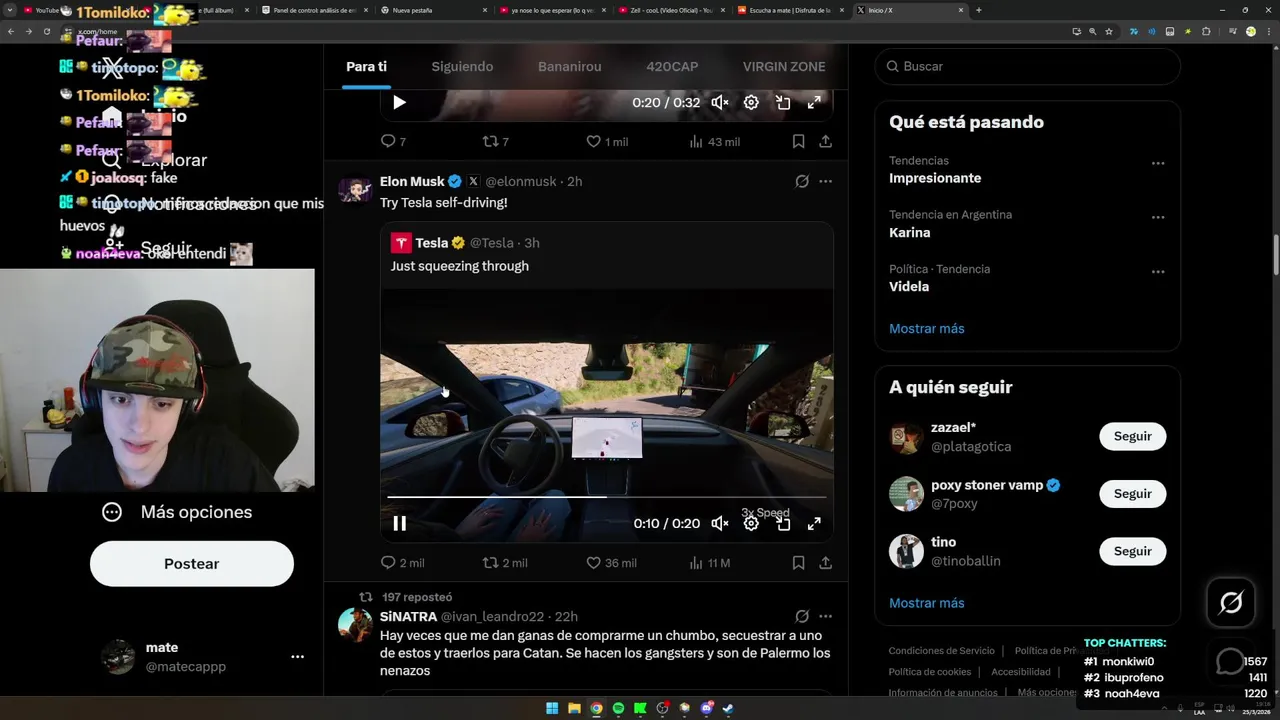Open @Tesla quoted post handle
1280x720 pixels.
[492, 243]
